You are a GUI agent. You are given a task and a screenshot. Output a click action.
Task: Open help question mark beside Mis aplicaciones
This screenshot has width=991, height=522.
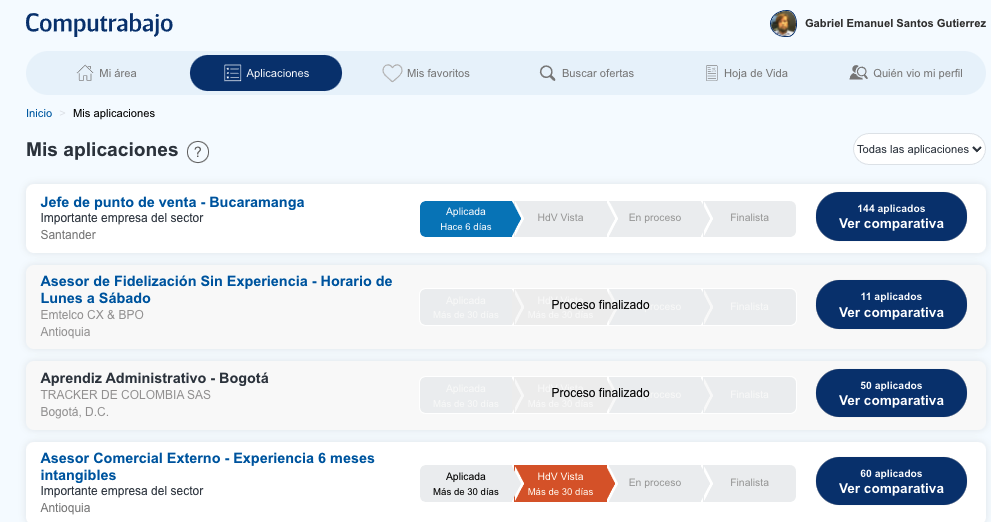pos(198,152)
